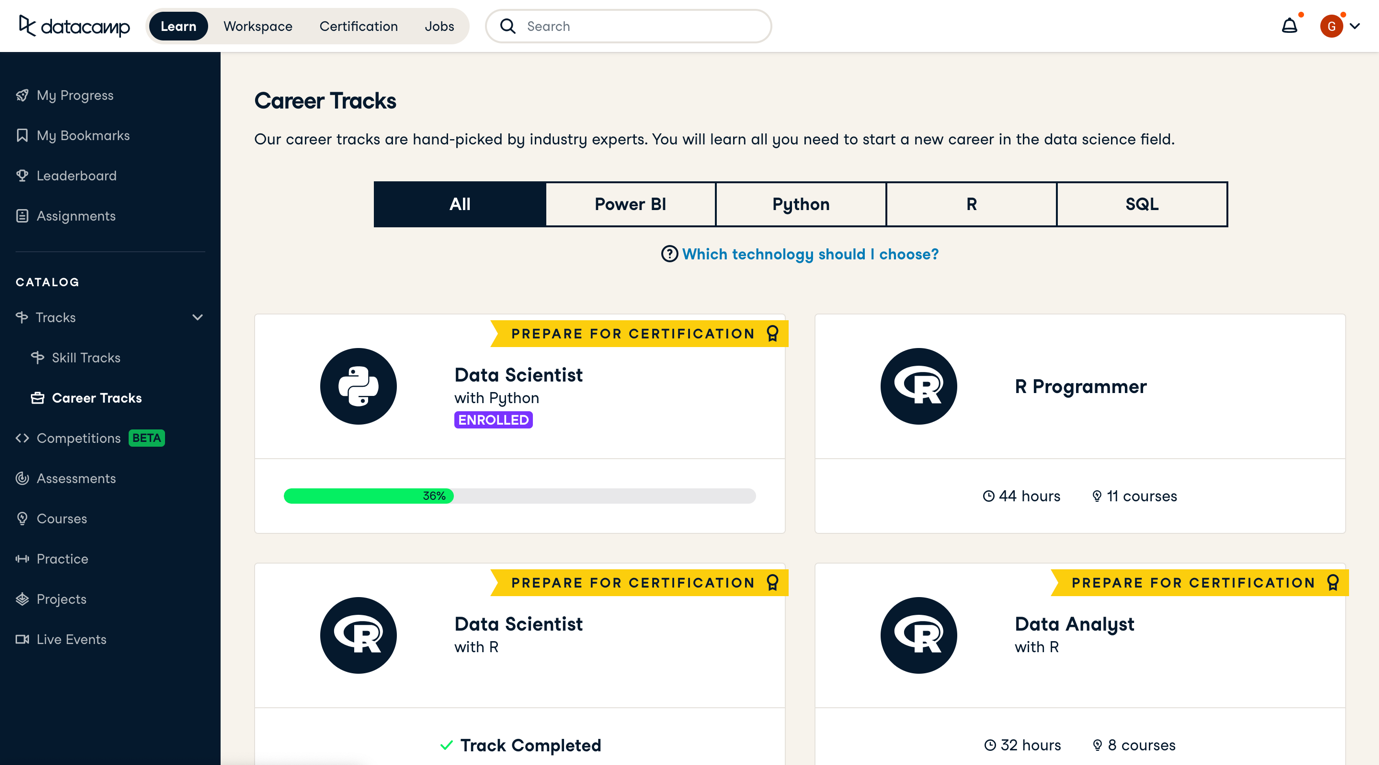Open the notifications bell

click(1290, 26)
